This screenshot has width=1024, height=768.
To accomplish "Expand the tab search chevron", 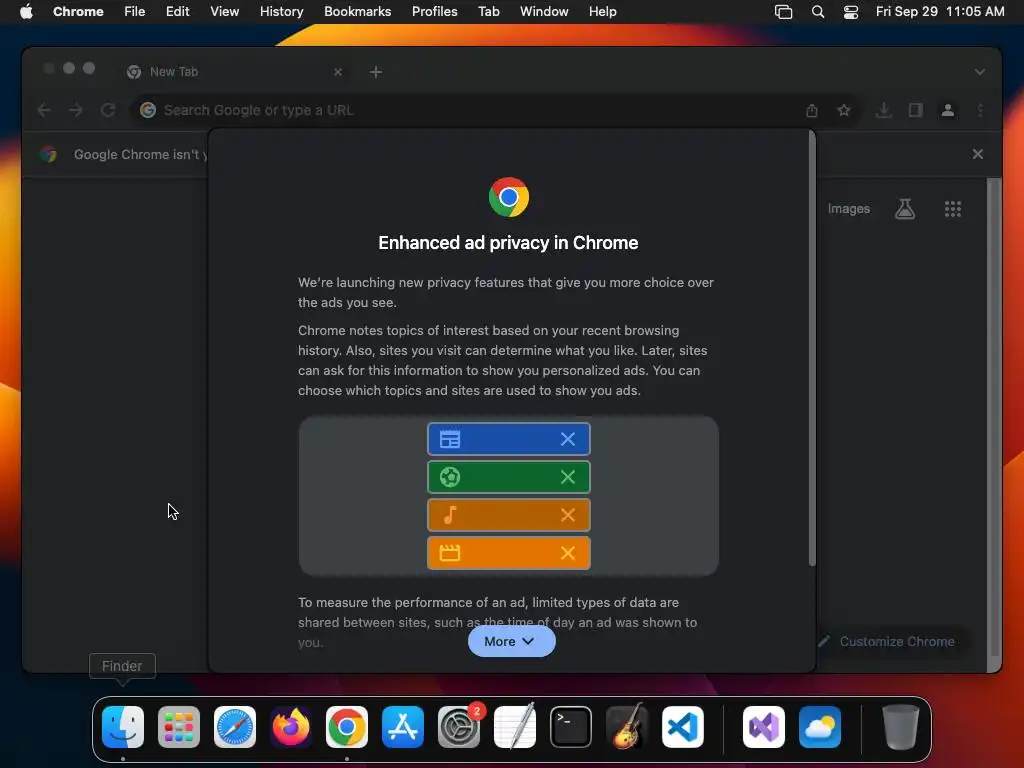I will [x=980, y=72].
